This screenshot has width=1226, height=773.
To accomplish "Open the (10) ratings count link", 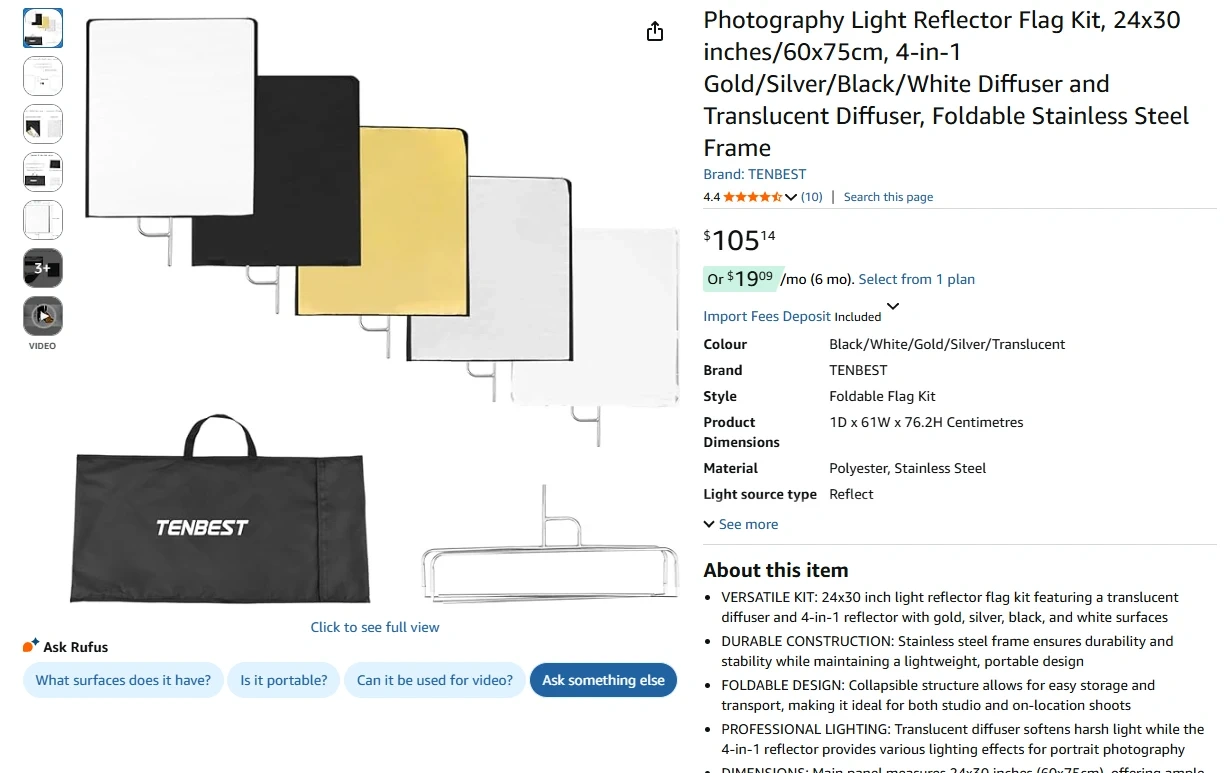I will coord(812,197).
